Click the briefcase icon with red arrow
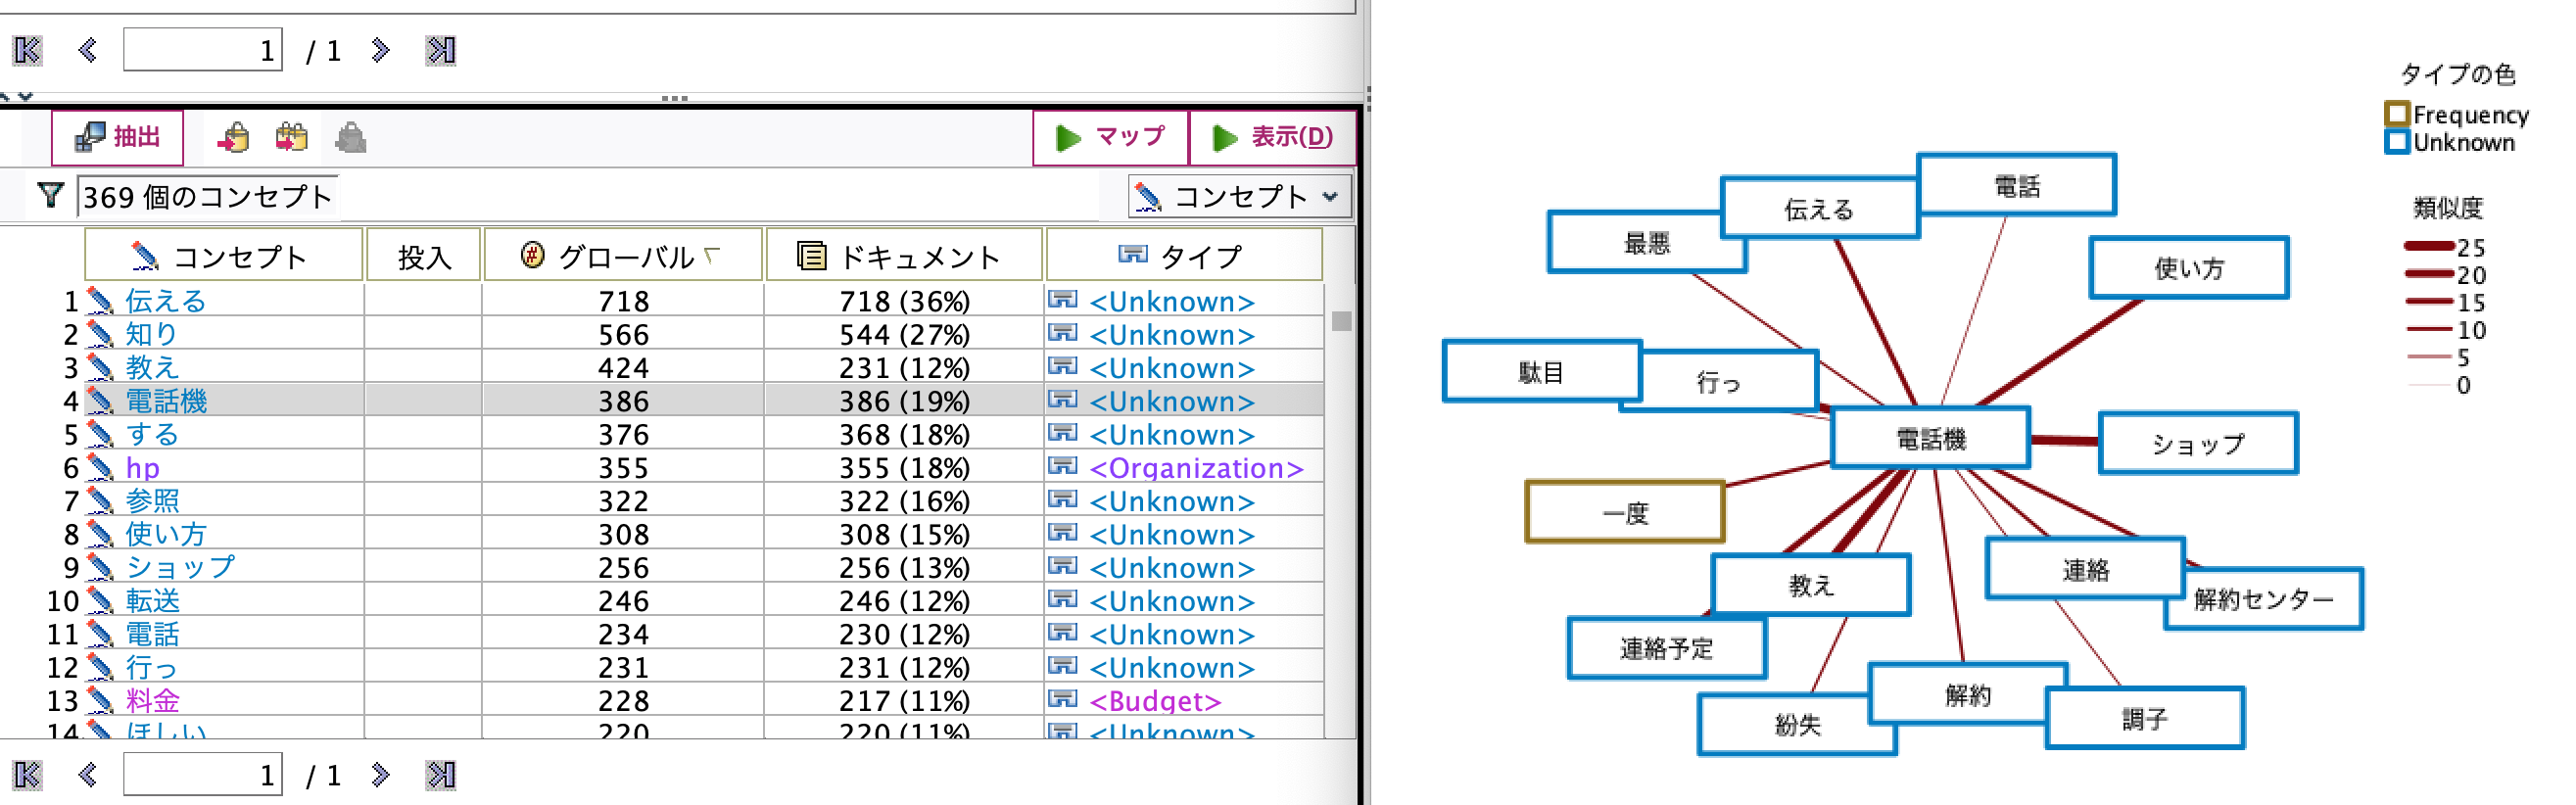This screenshot has height=805, width=2576. point(233,137)
